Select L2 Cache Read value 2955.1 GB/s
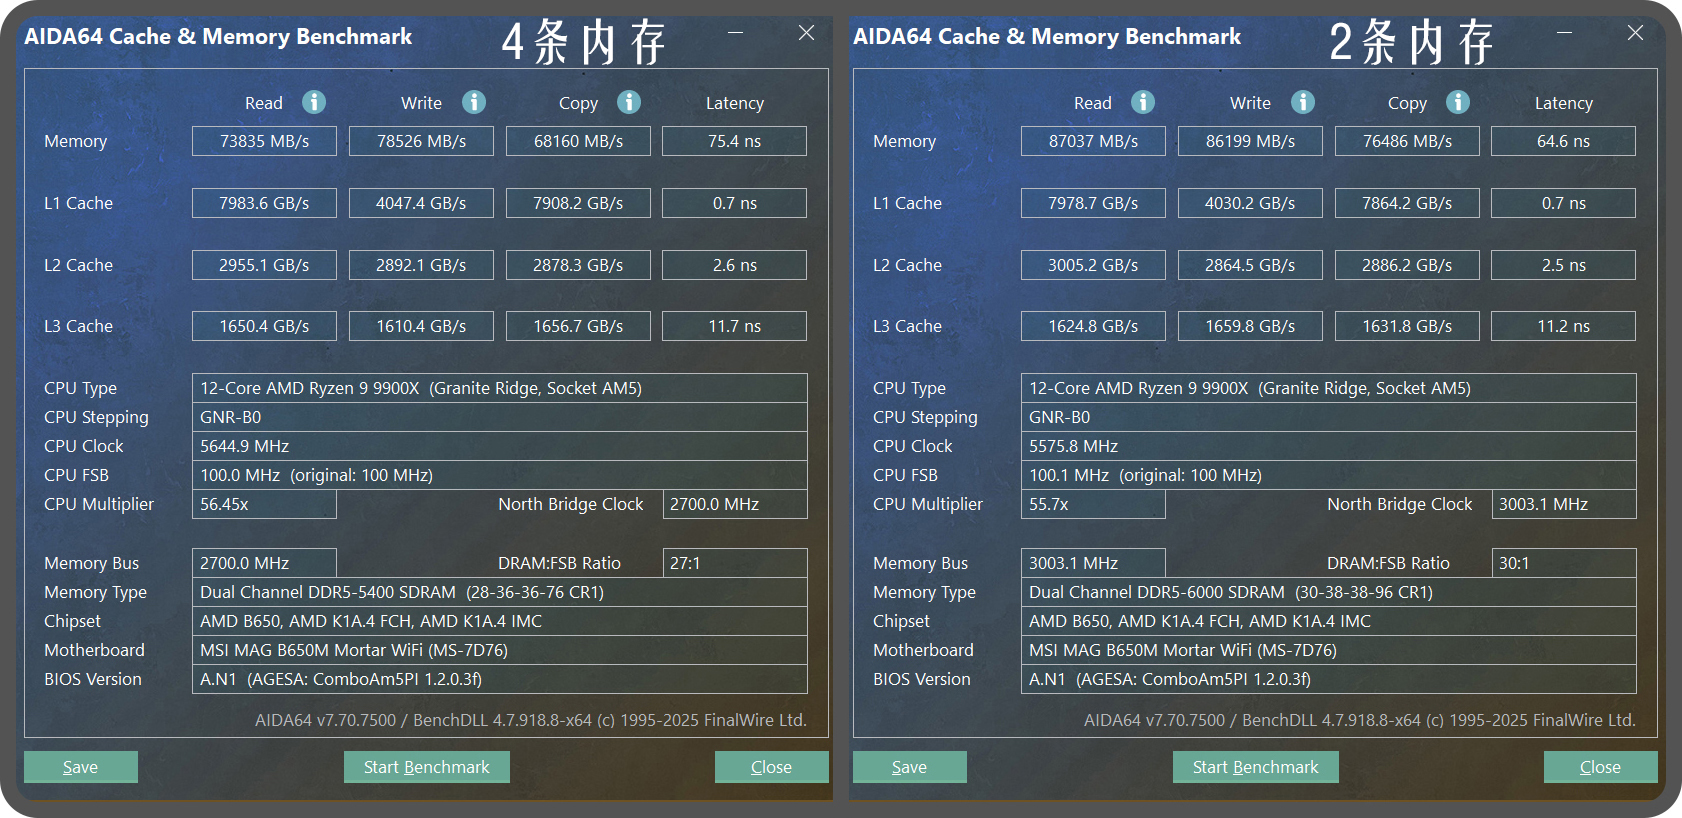The image size is (1682, 818). 264,265
